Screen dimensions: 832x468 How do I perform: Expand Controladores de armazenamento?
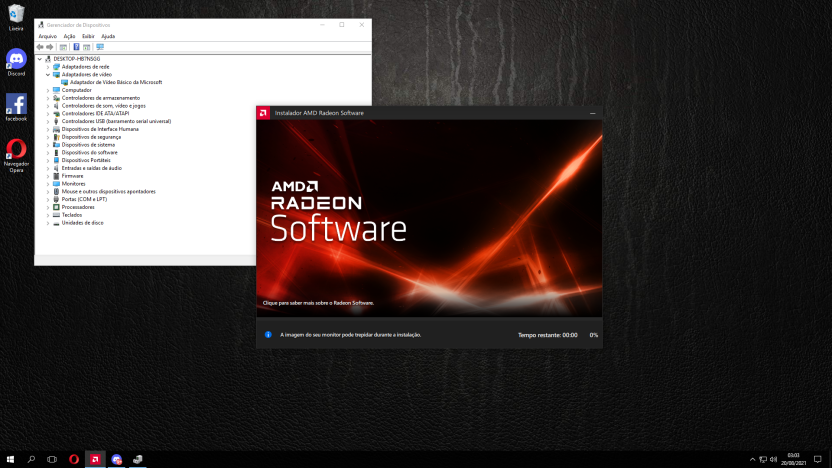click(x=48, y=98)
